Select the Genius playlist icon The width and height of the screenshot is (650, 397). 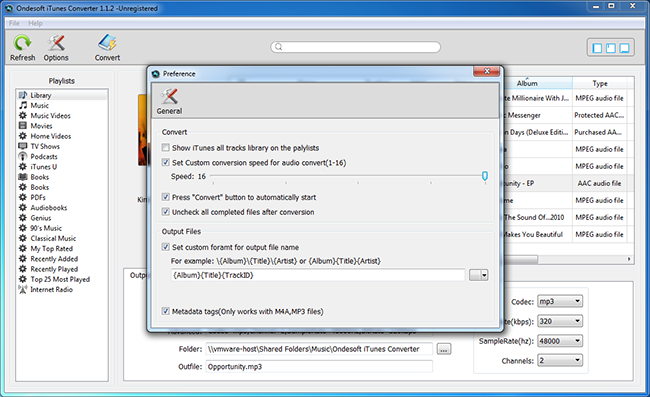[23, 218]
